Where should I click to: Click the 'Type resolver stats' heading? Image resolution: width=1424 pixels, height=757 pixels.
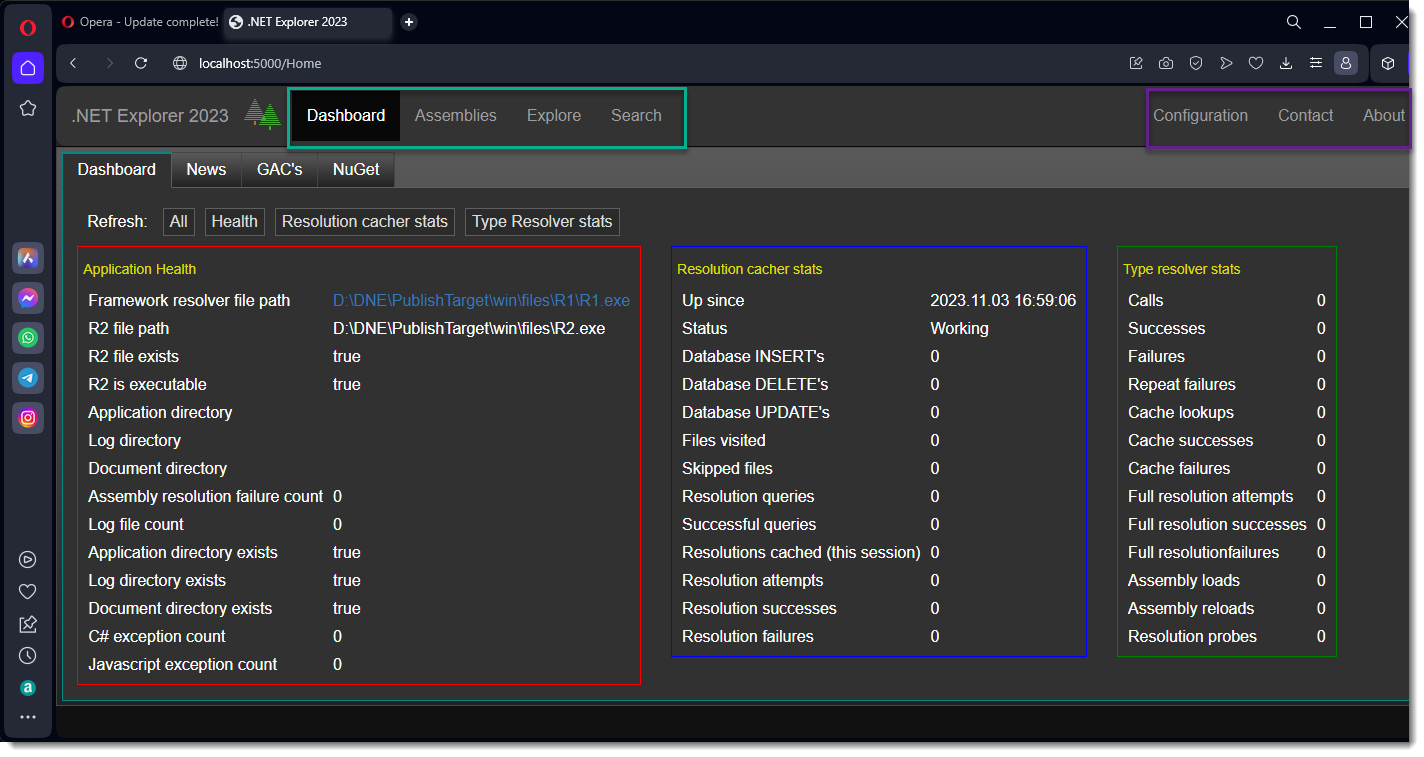pos(1182,269)
